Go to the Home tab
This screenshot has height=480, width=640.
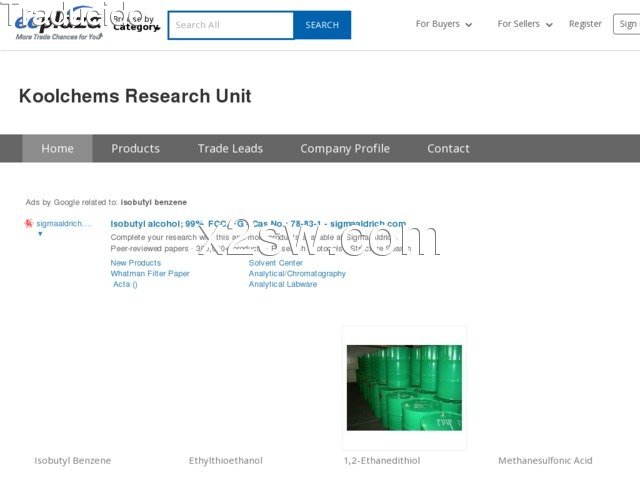click(x=57, y=148)
